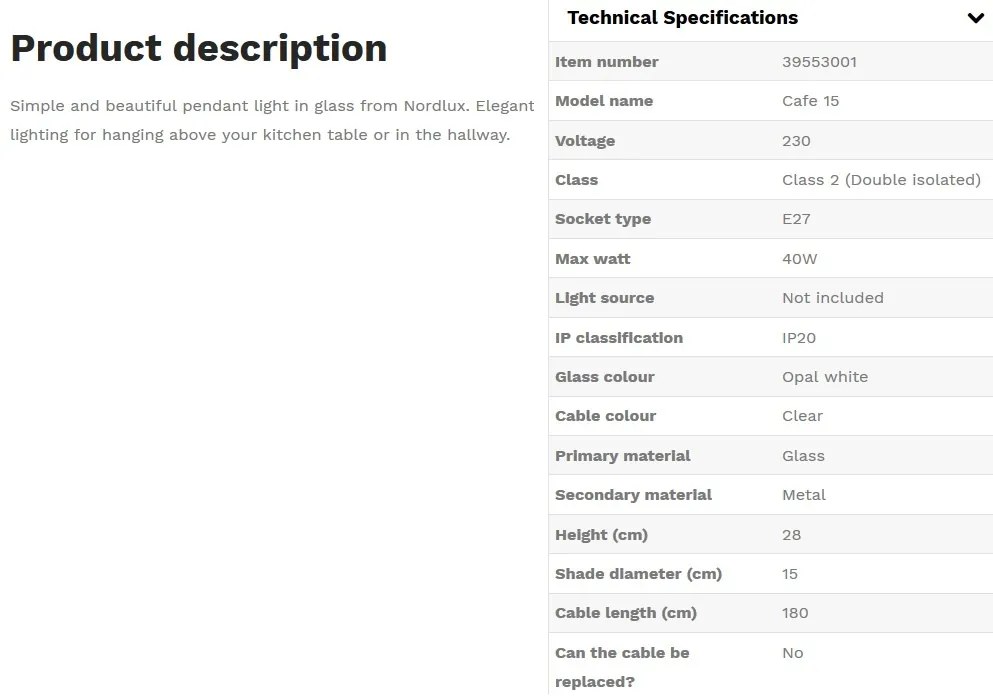The image size is (993, 698).
Task: Collapse Technical Specifications with the chevron arrow
Action: pos(975,18)
